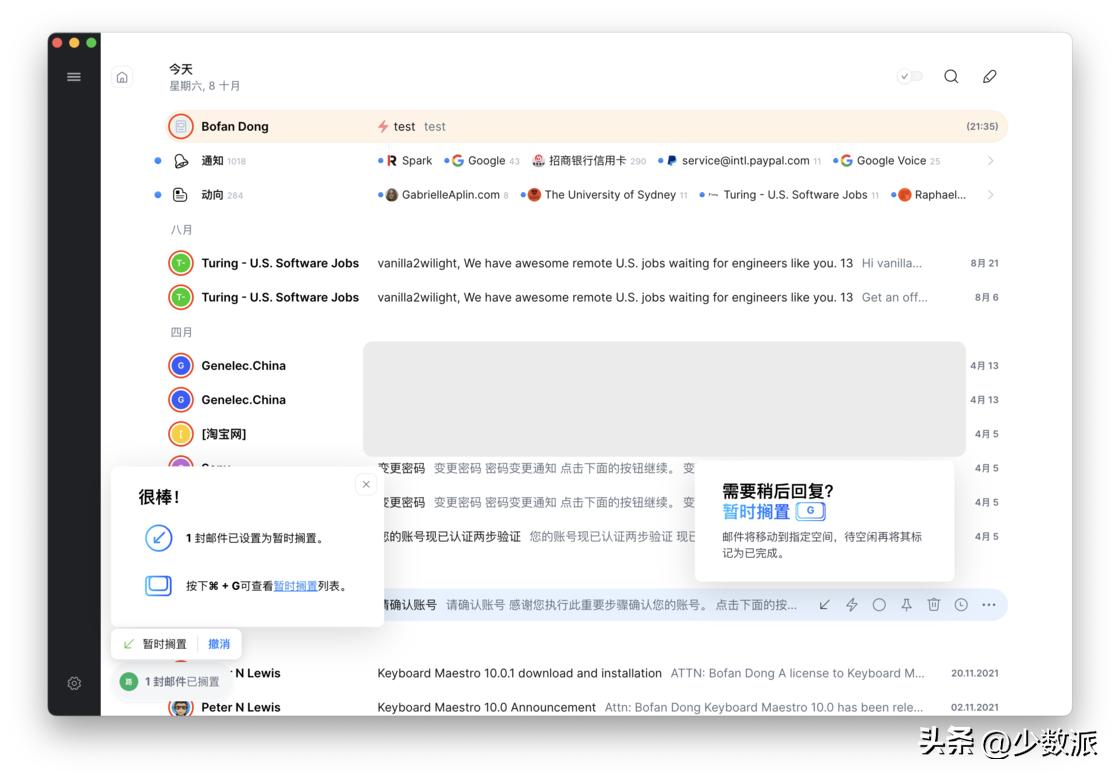Screen dimensions: 1120x779
Task: Open quick actions with the lightning icon
Action: pos(852,604)
